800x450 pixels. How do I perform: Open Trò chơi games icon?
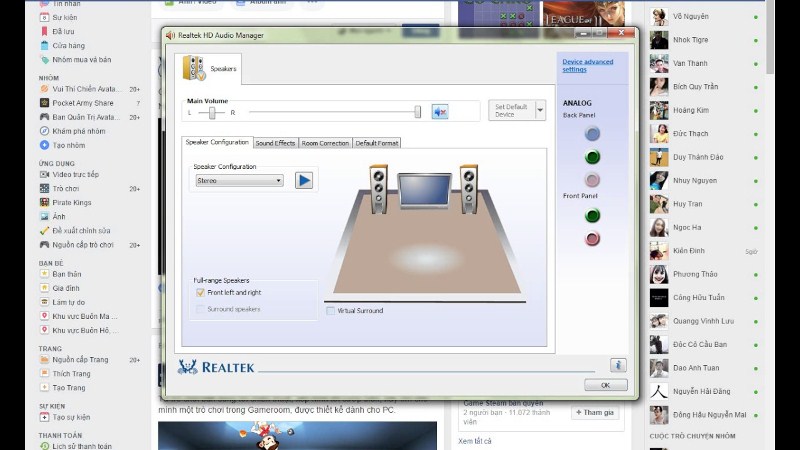point(44,189)
